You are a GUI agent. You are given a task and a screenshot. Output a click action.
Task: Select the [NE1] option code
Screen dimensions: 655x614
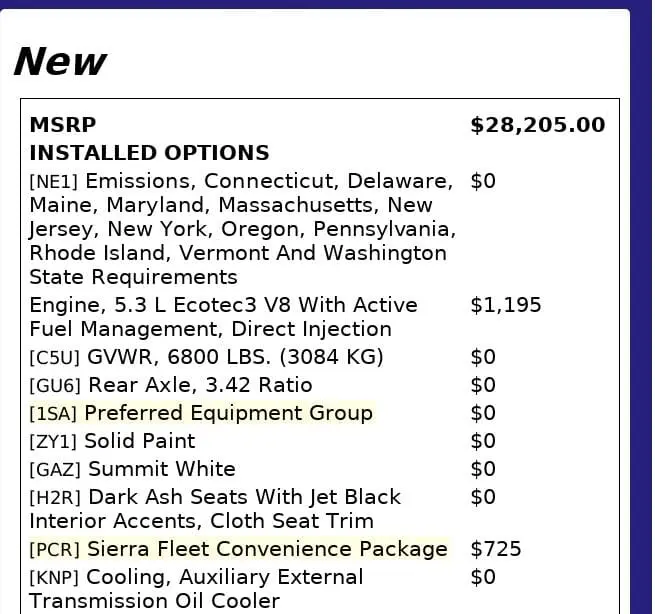pyautogui.click(x=54, y=182)
